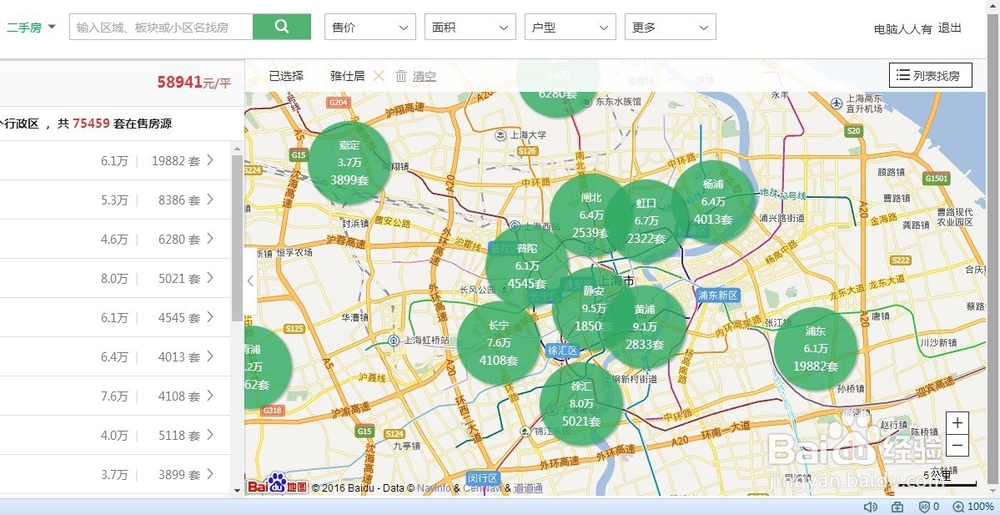Screen dimensions: 1000x515
Task: Remove the 雅仕居 filter with X
Action: [379, 76]
